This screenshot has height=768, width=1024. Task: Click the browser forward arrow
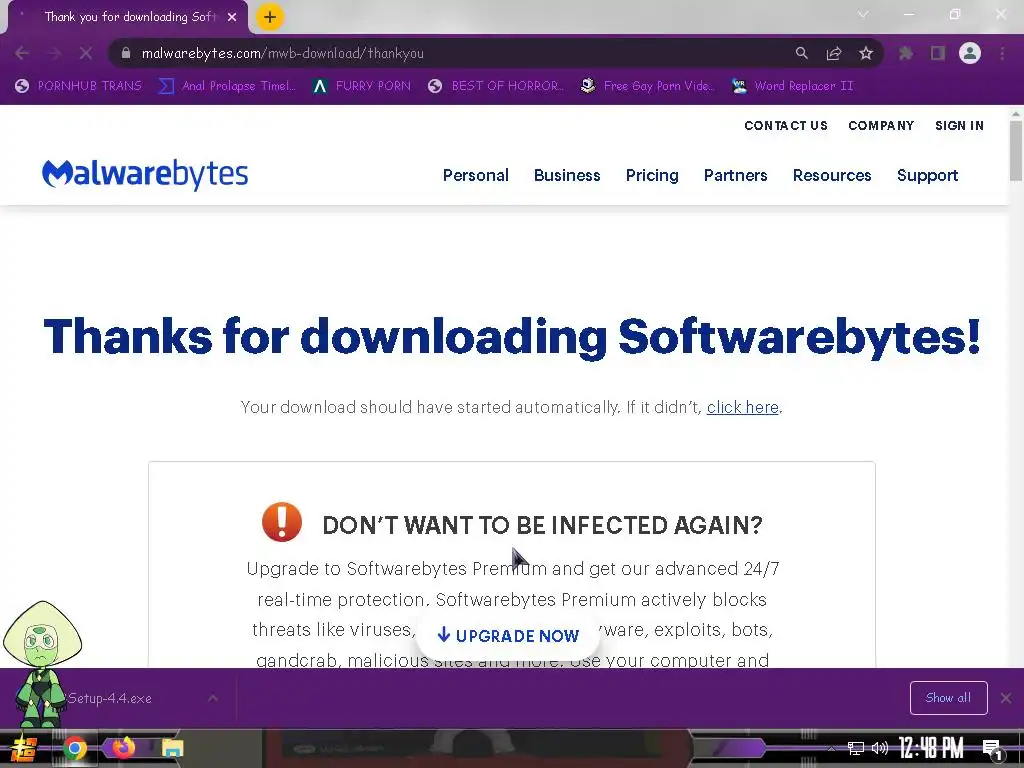point(54,53)
